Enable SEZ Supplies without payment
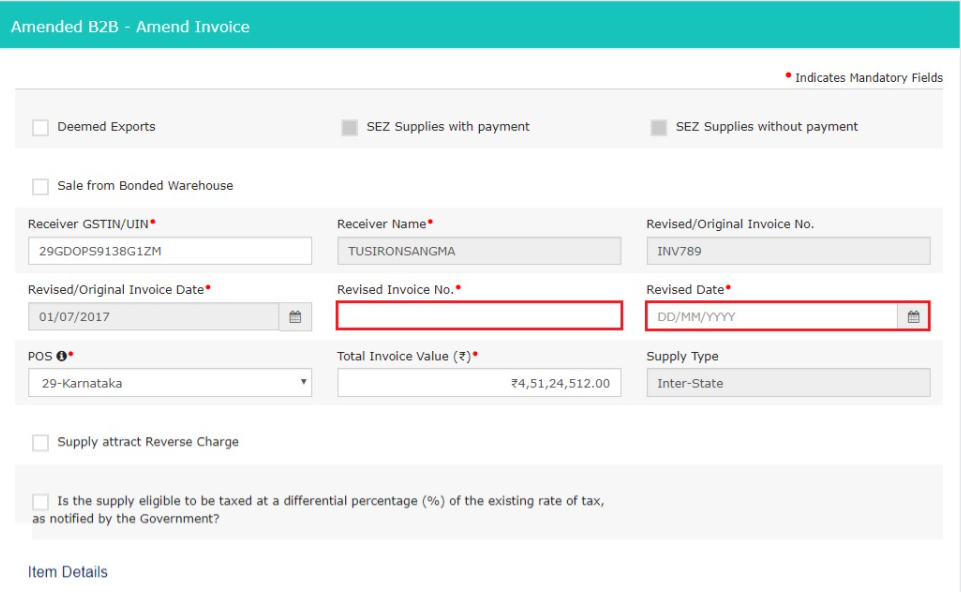Screen dimensions: 961x592 coord(659,126)
